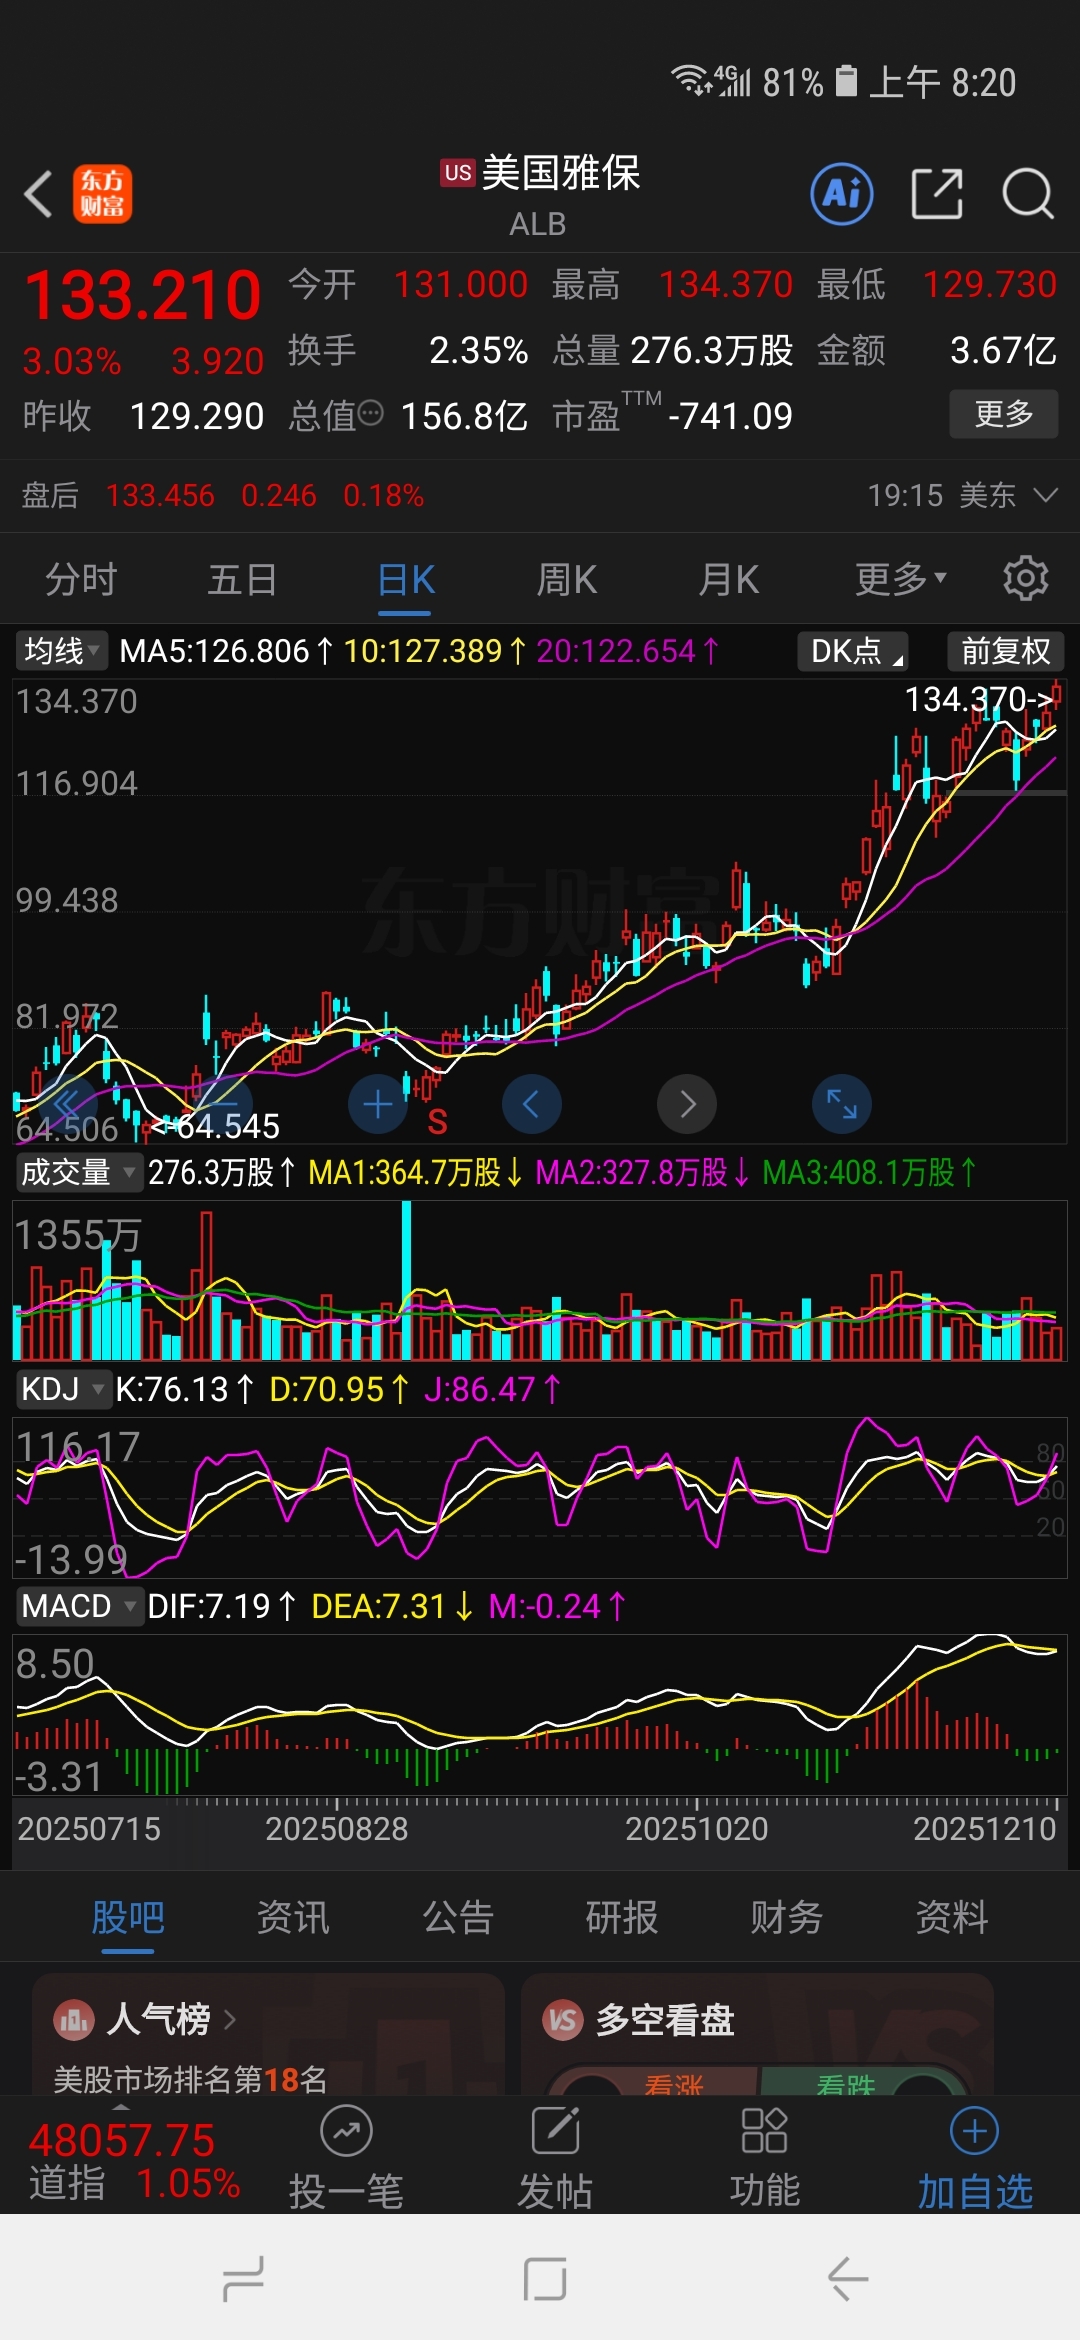Tap the 总值 info smiley icon

(x=371, y=413)
